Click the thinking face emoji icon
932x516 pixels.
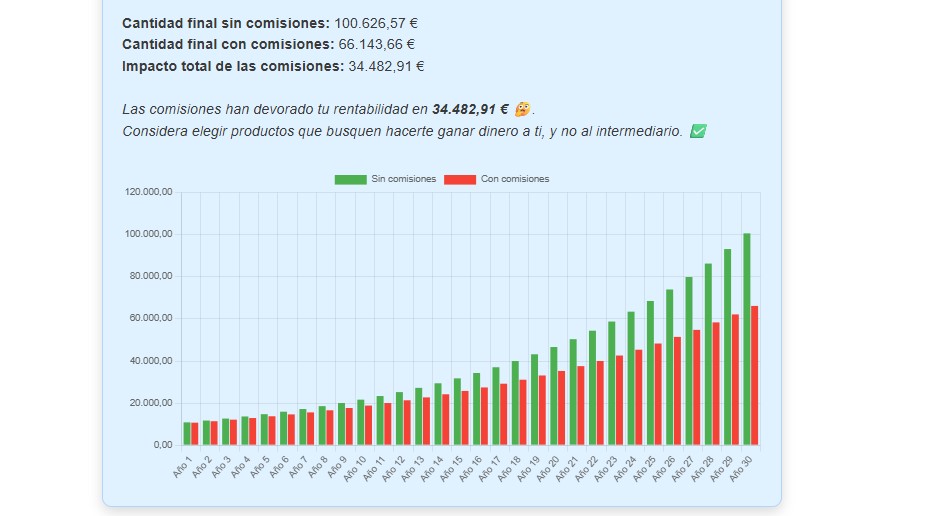(x=522, y=109)
